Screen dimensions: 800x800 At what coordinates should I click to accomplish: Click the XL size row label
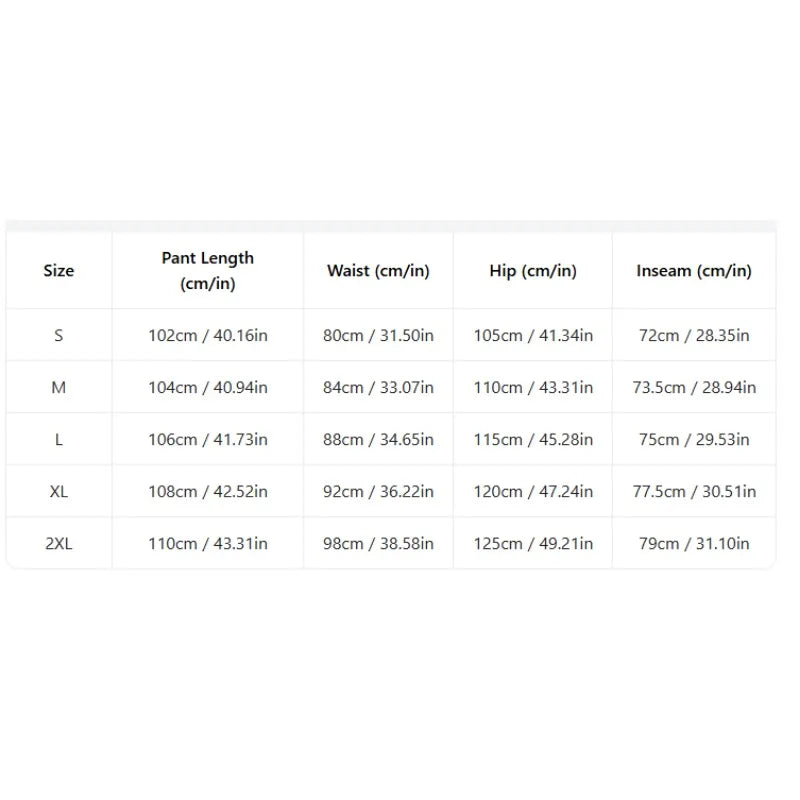[x=59, y=492]
